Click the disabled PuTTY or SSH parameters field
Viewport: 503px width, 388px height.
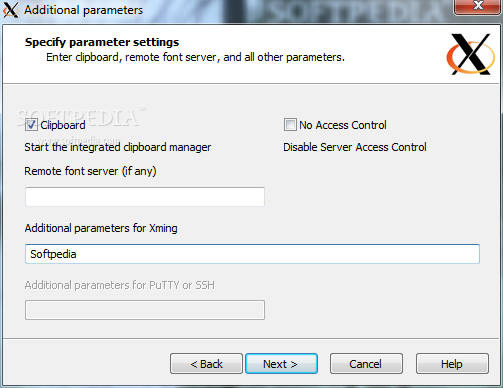145,310
